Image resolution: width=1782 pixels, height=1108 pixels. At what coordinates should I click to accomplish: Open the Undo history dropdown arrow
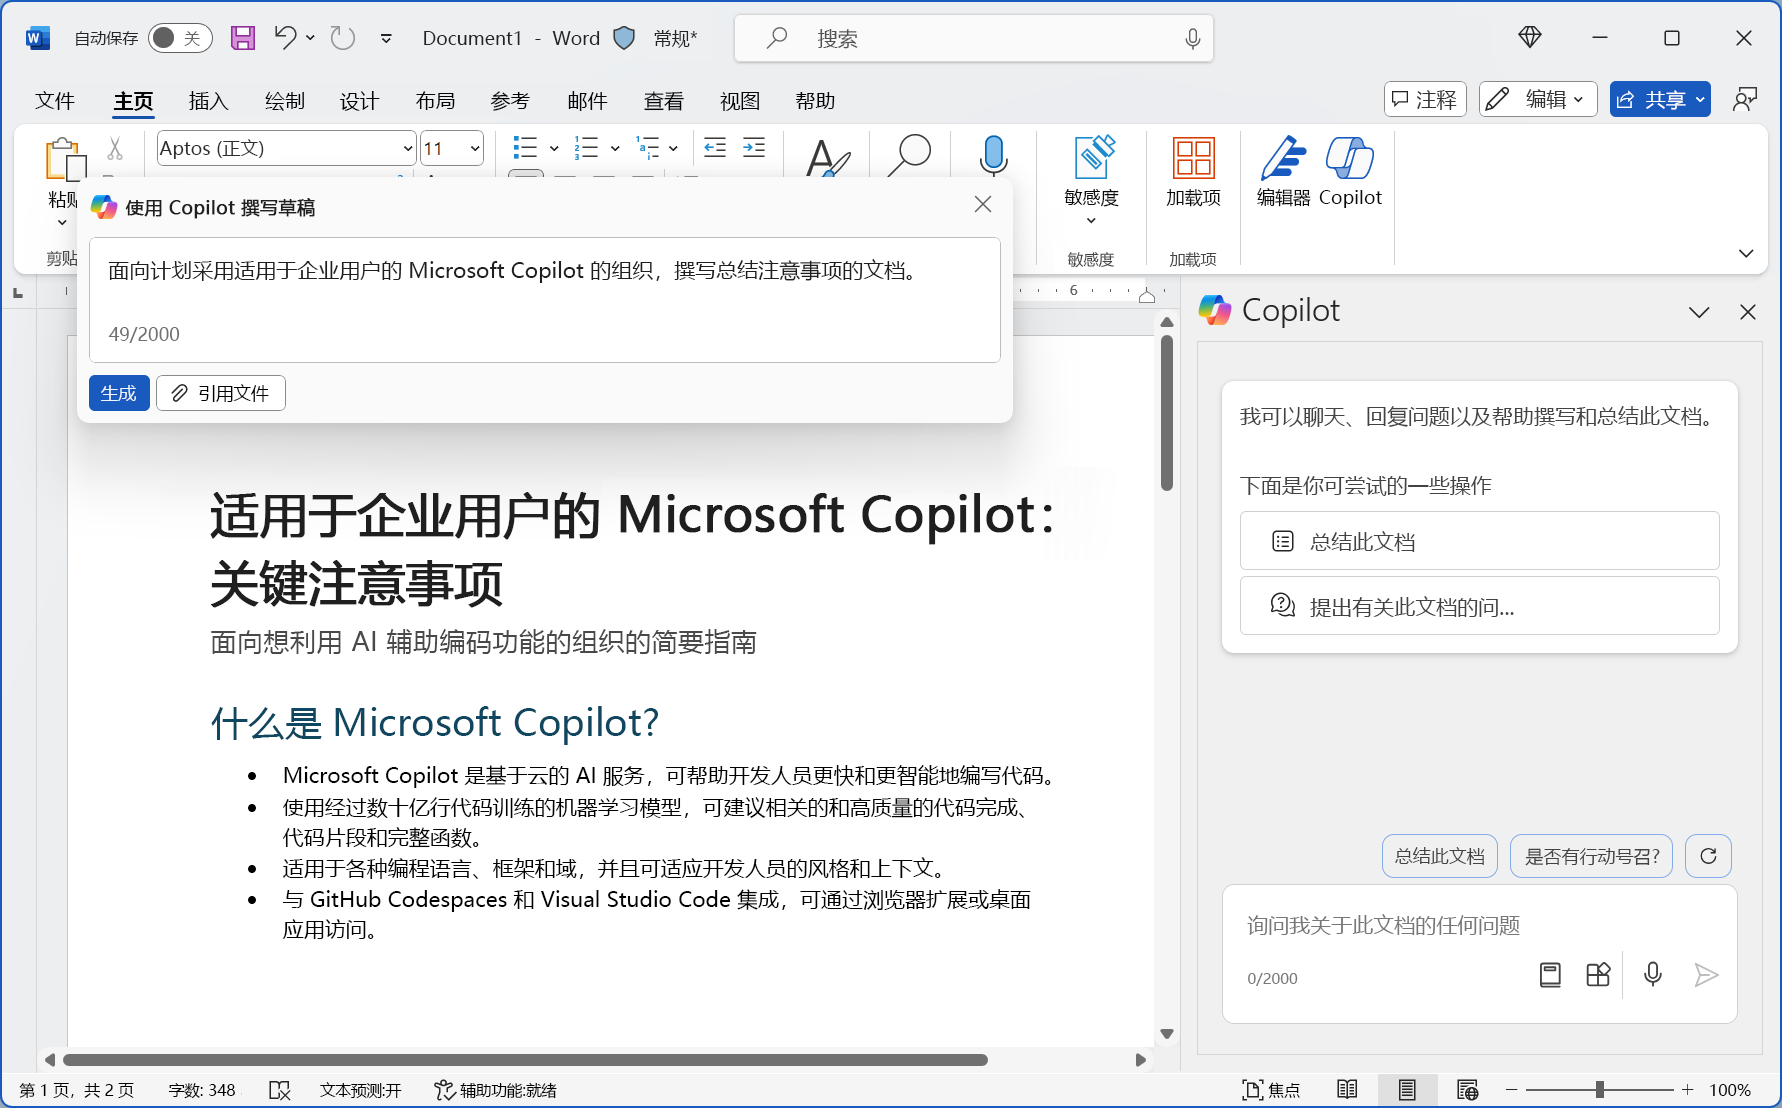click(x=310, y=38)
